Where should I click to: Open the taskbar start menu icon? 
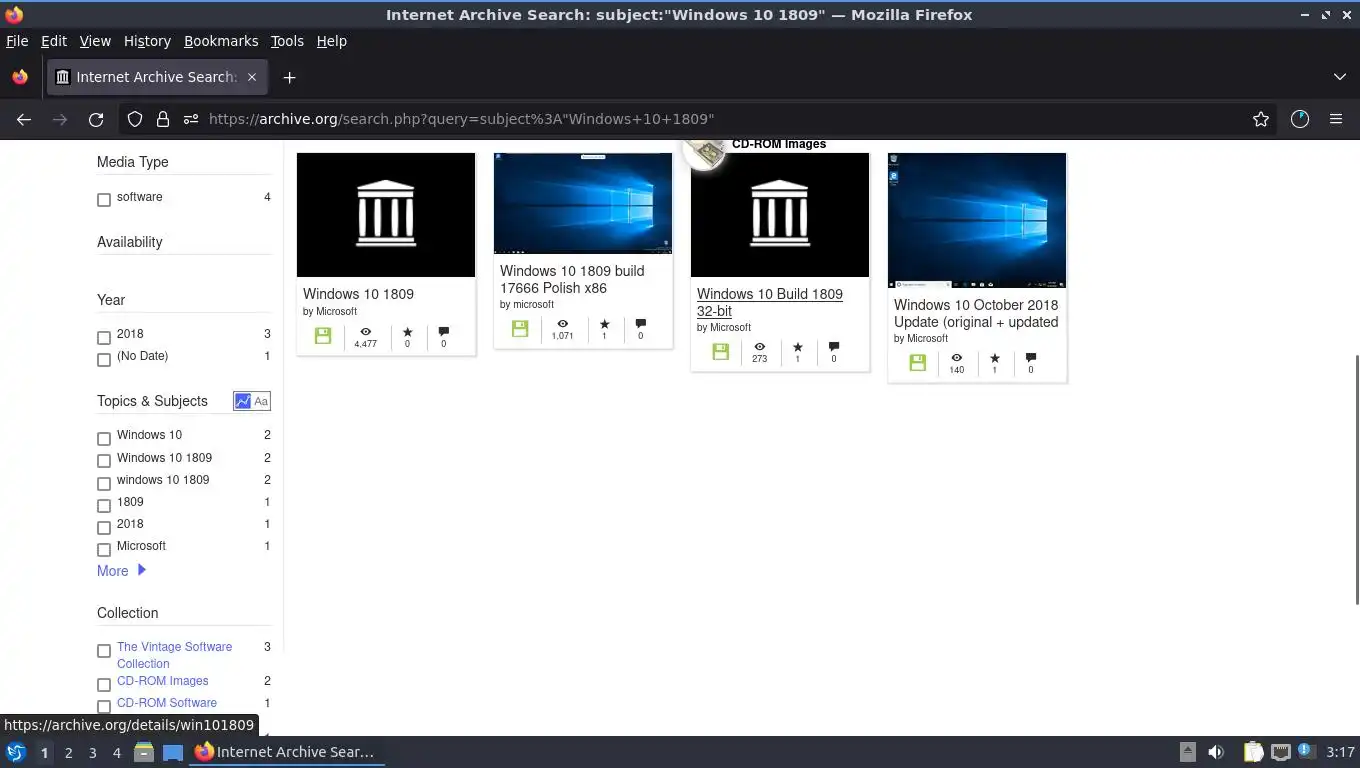pos(16,752)
